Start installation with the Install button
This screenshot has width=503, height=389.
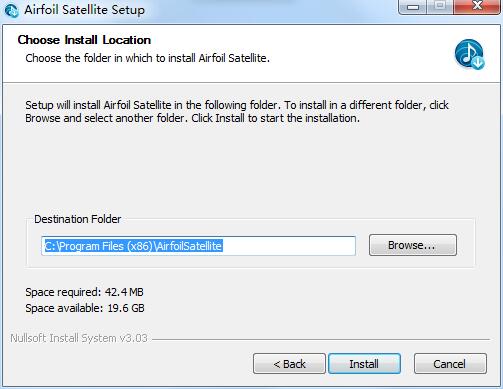[364, 364]
